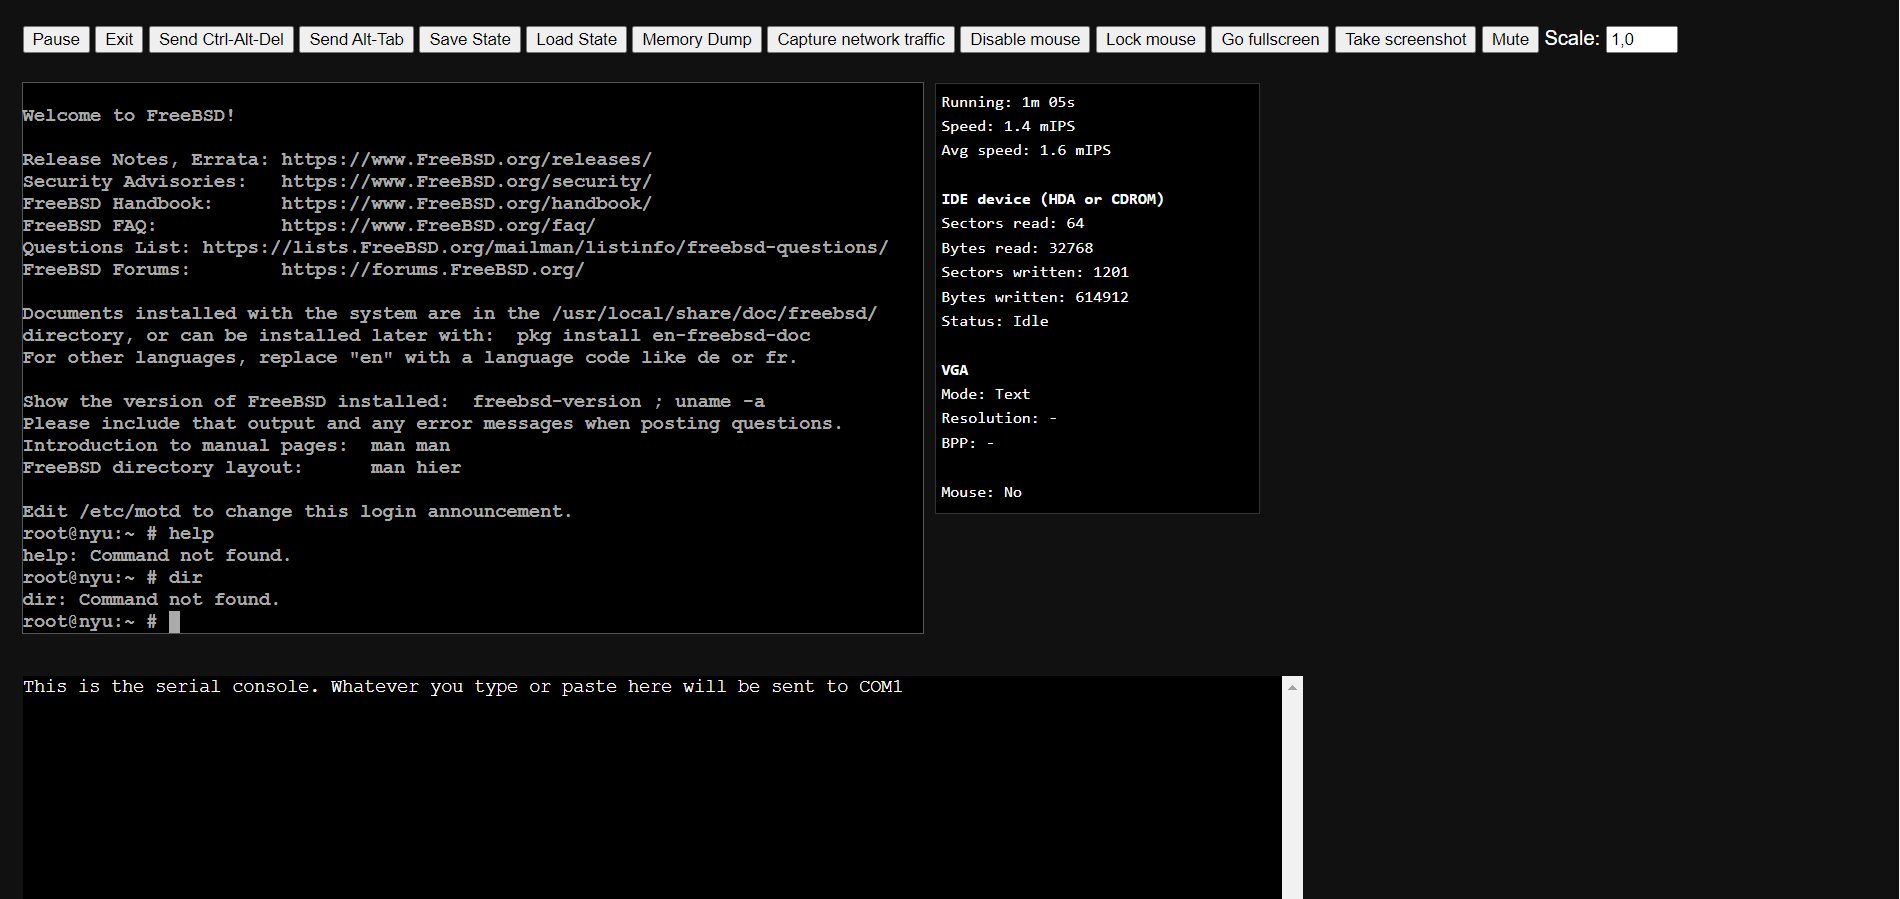Click 'help: Command not found.' line
Screen dimensions: 1900x899
[157, 556]
